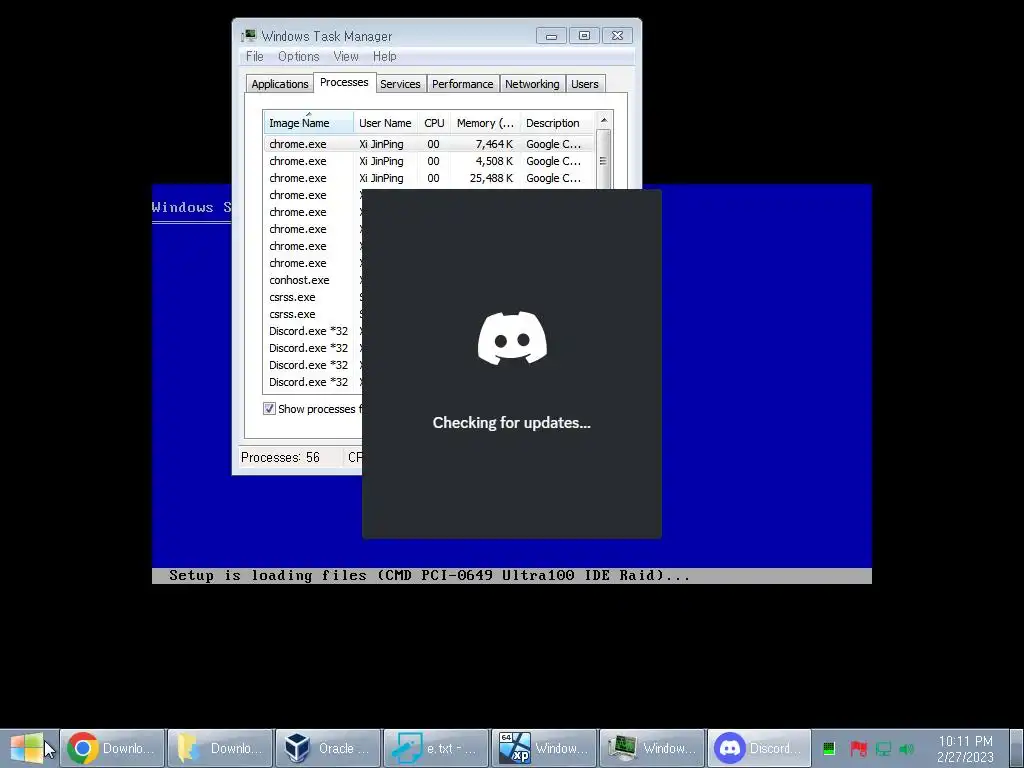Click the green CPU meter tray icon
The image size is (1024, 768).
[x=829, y=749]
